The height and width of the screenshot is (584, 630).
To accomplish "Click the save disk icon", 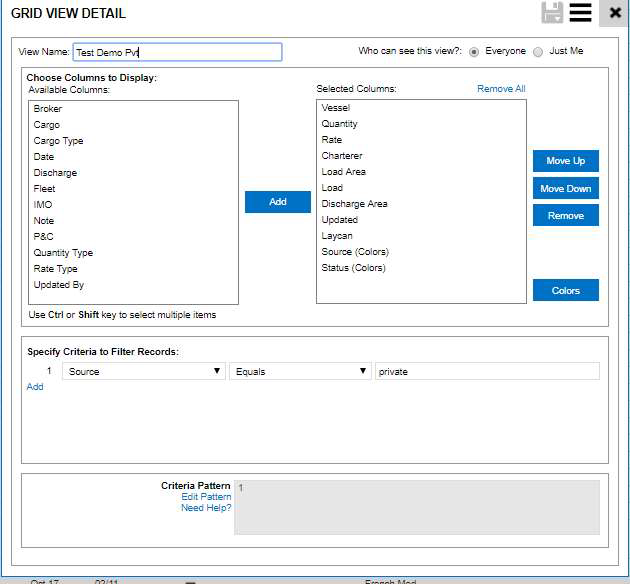I will coord(552,13).
